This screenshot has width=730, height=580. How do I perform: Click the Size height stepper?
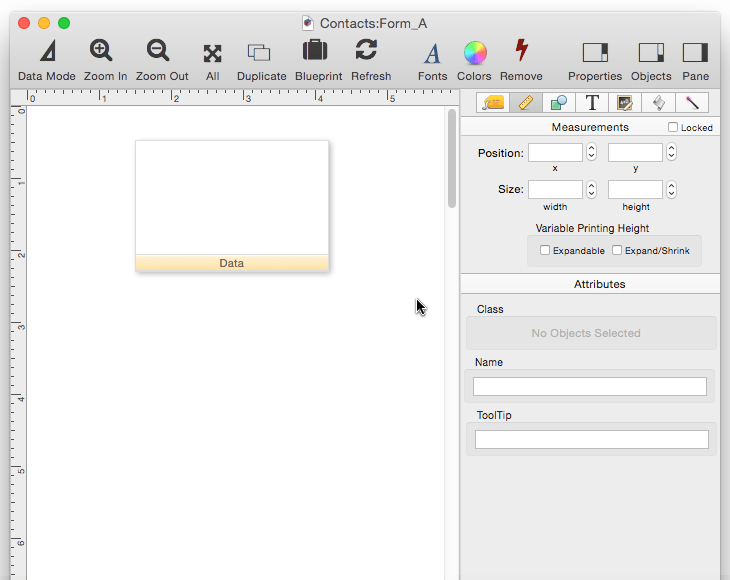(671, 189)
